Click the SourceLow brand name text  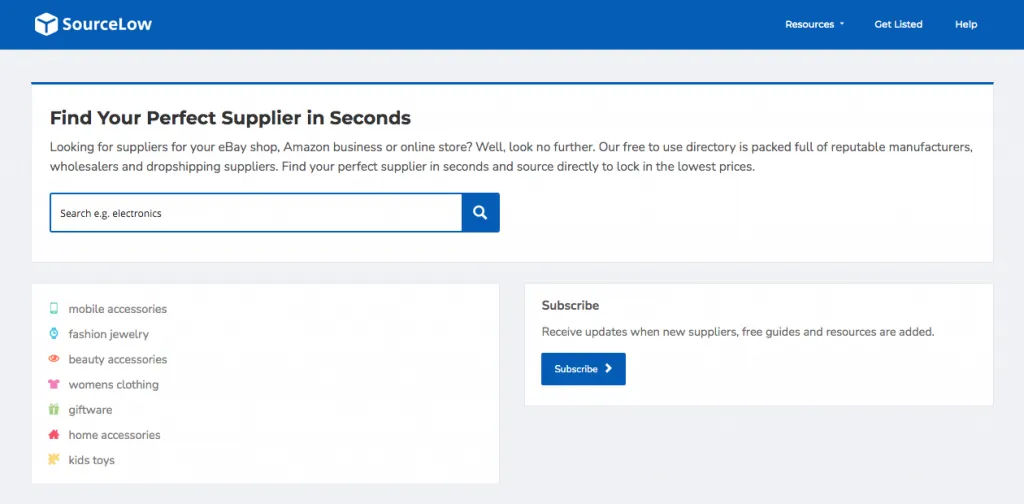click(107, 24)
